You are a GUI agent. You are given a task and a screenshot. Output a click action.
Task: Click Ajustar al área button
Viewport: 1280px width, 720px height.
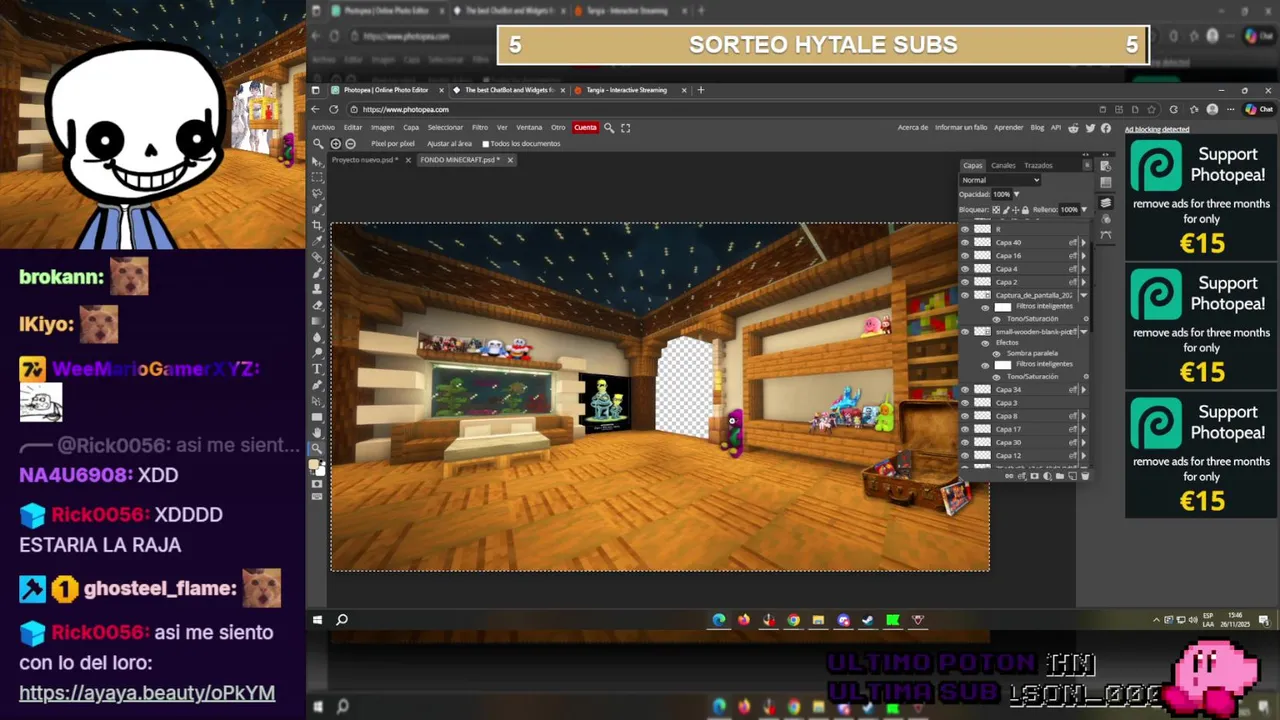[x=449, y=143]
